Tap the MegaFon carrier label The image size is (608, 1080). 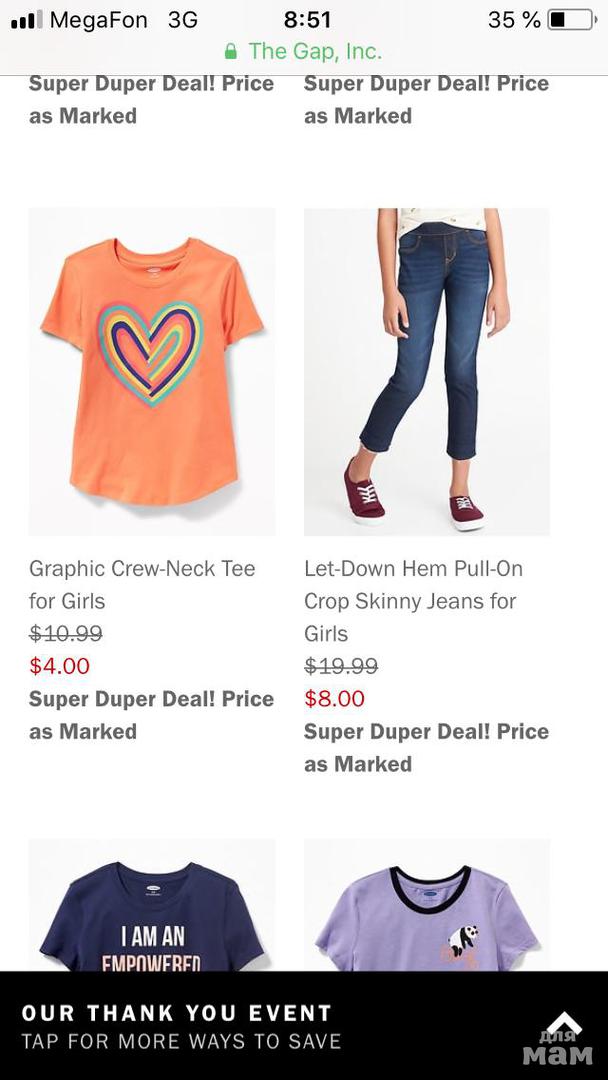(x=98, y=20)
